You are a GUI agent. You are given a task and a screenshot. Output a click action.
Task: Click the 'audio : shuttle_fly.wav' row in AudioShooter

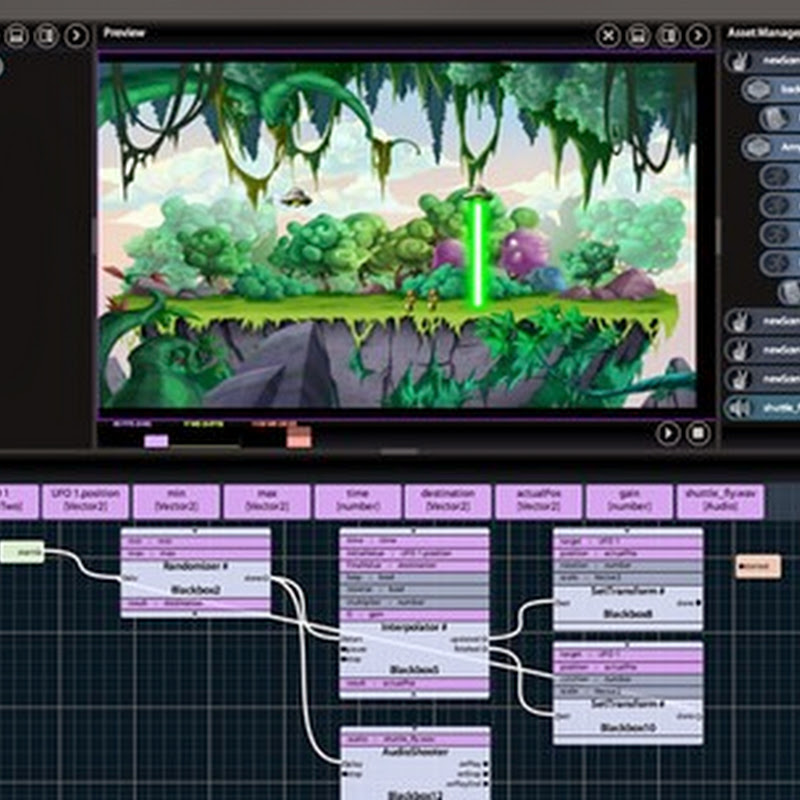point(415,740)
